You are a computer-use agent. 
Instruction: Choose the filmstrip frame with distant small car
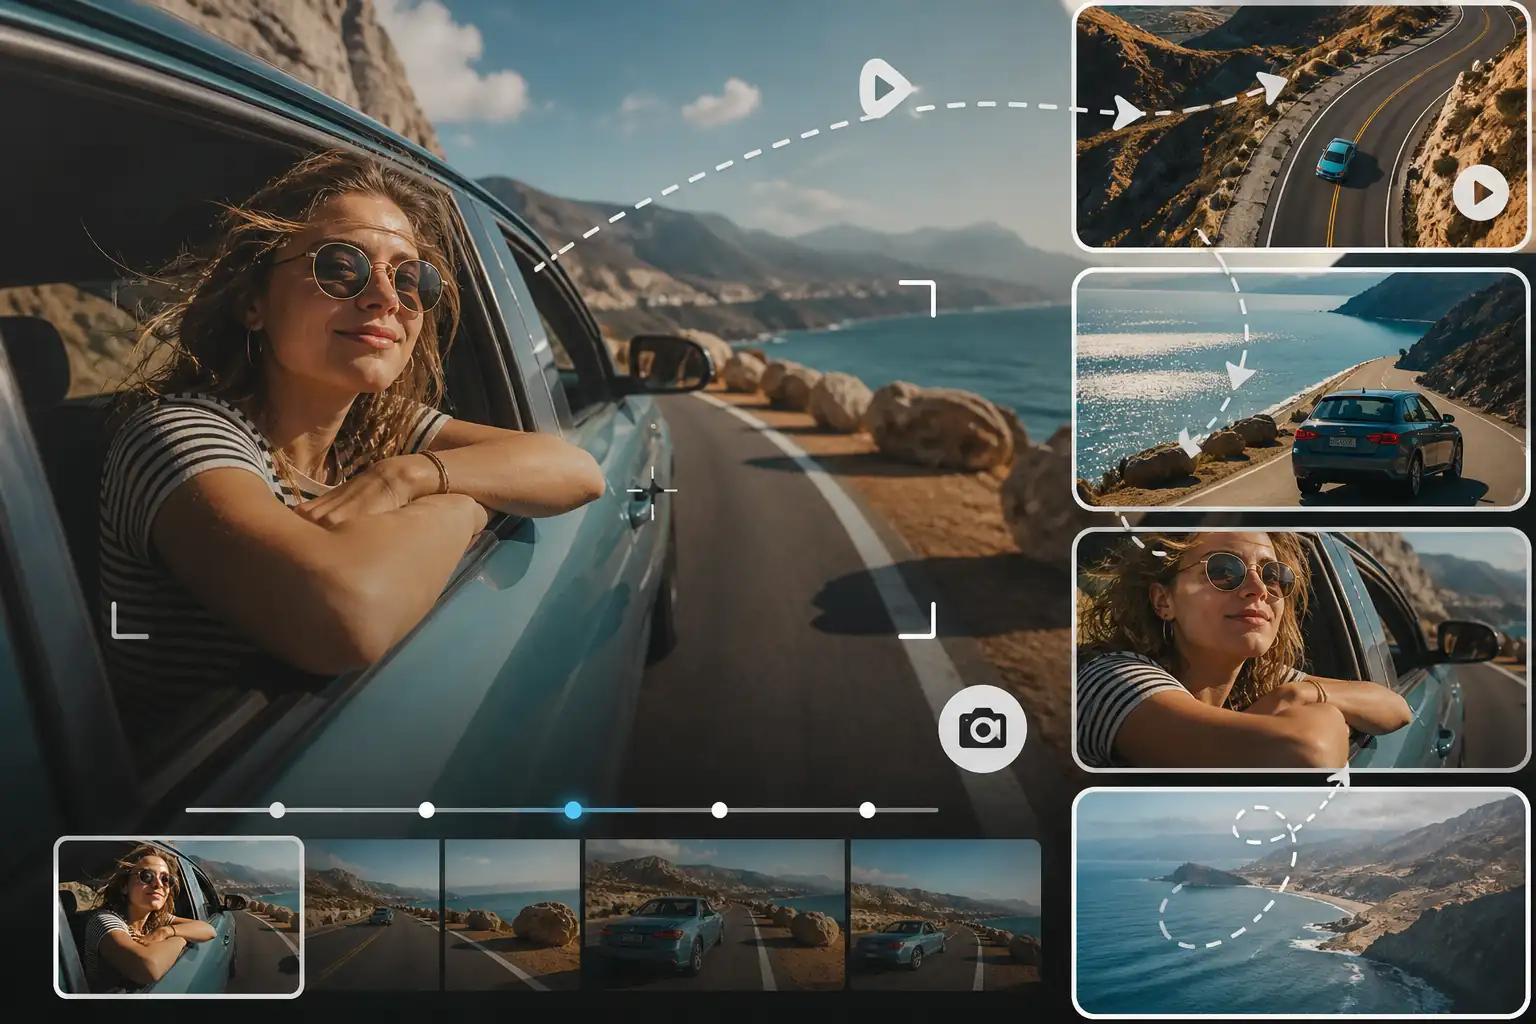(x=373, y=915)
